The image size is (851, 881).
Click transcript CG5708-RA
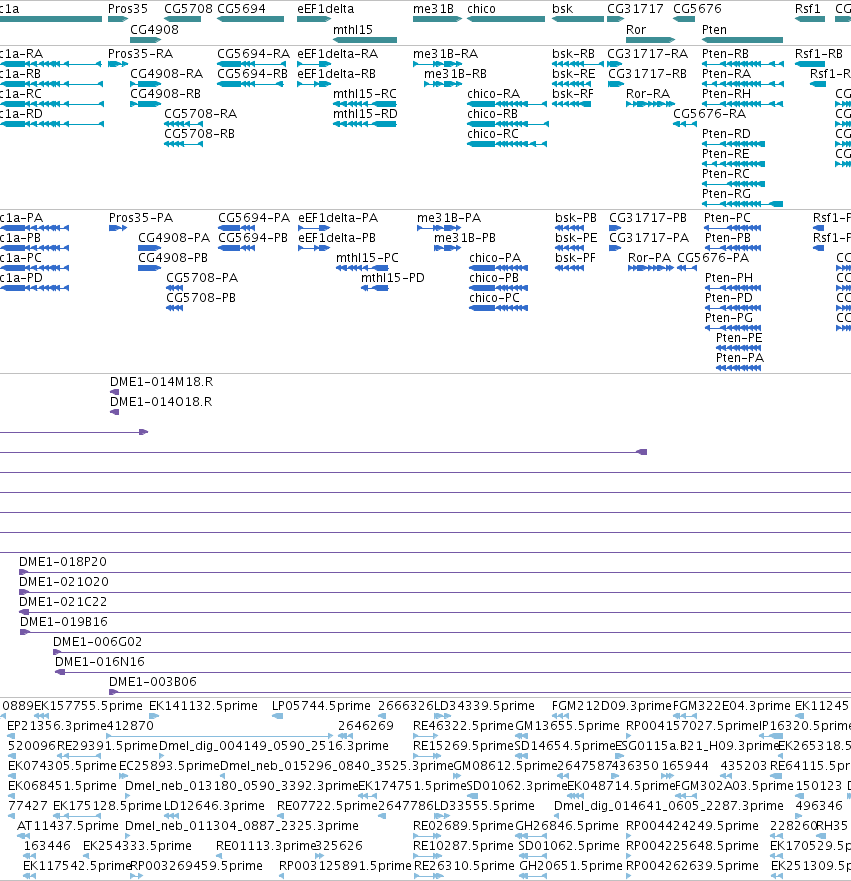[x=201, y=114]
